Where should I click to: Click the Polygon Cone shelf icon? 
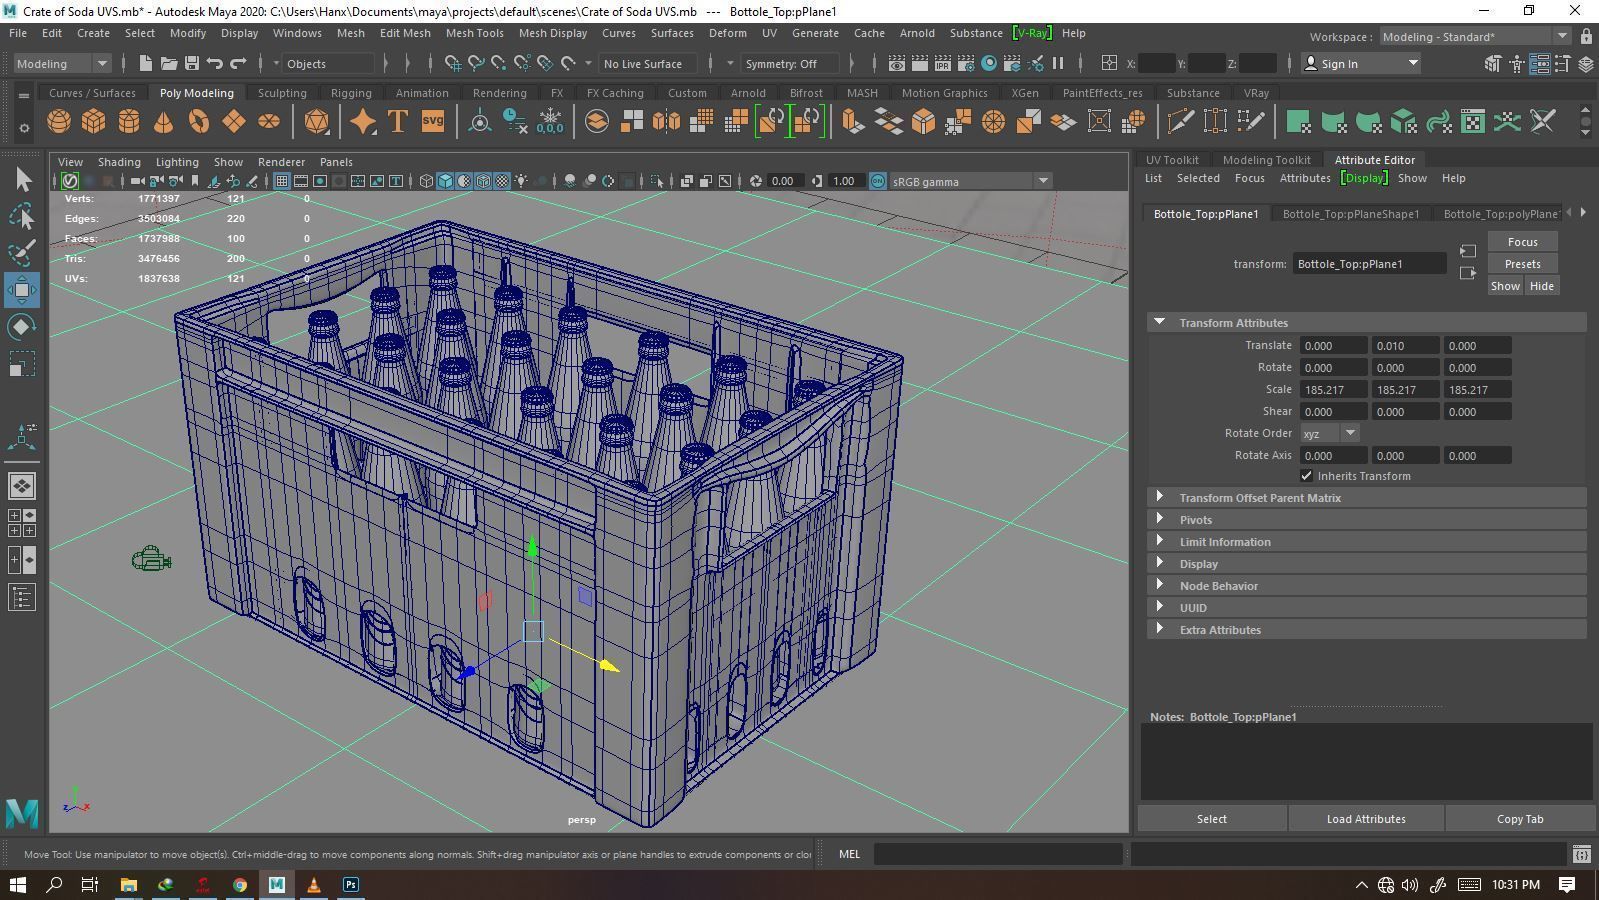coord(163,122)
